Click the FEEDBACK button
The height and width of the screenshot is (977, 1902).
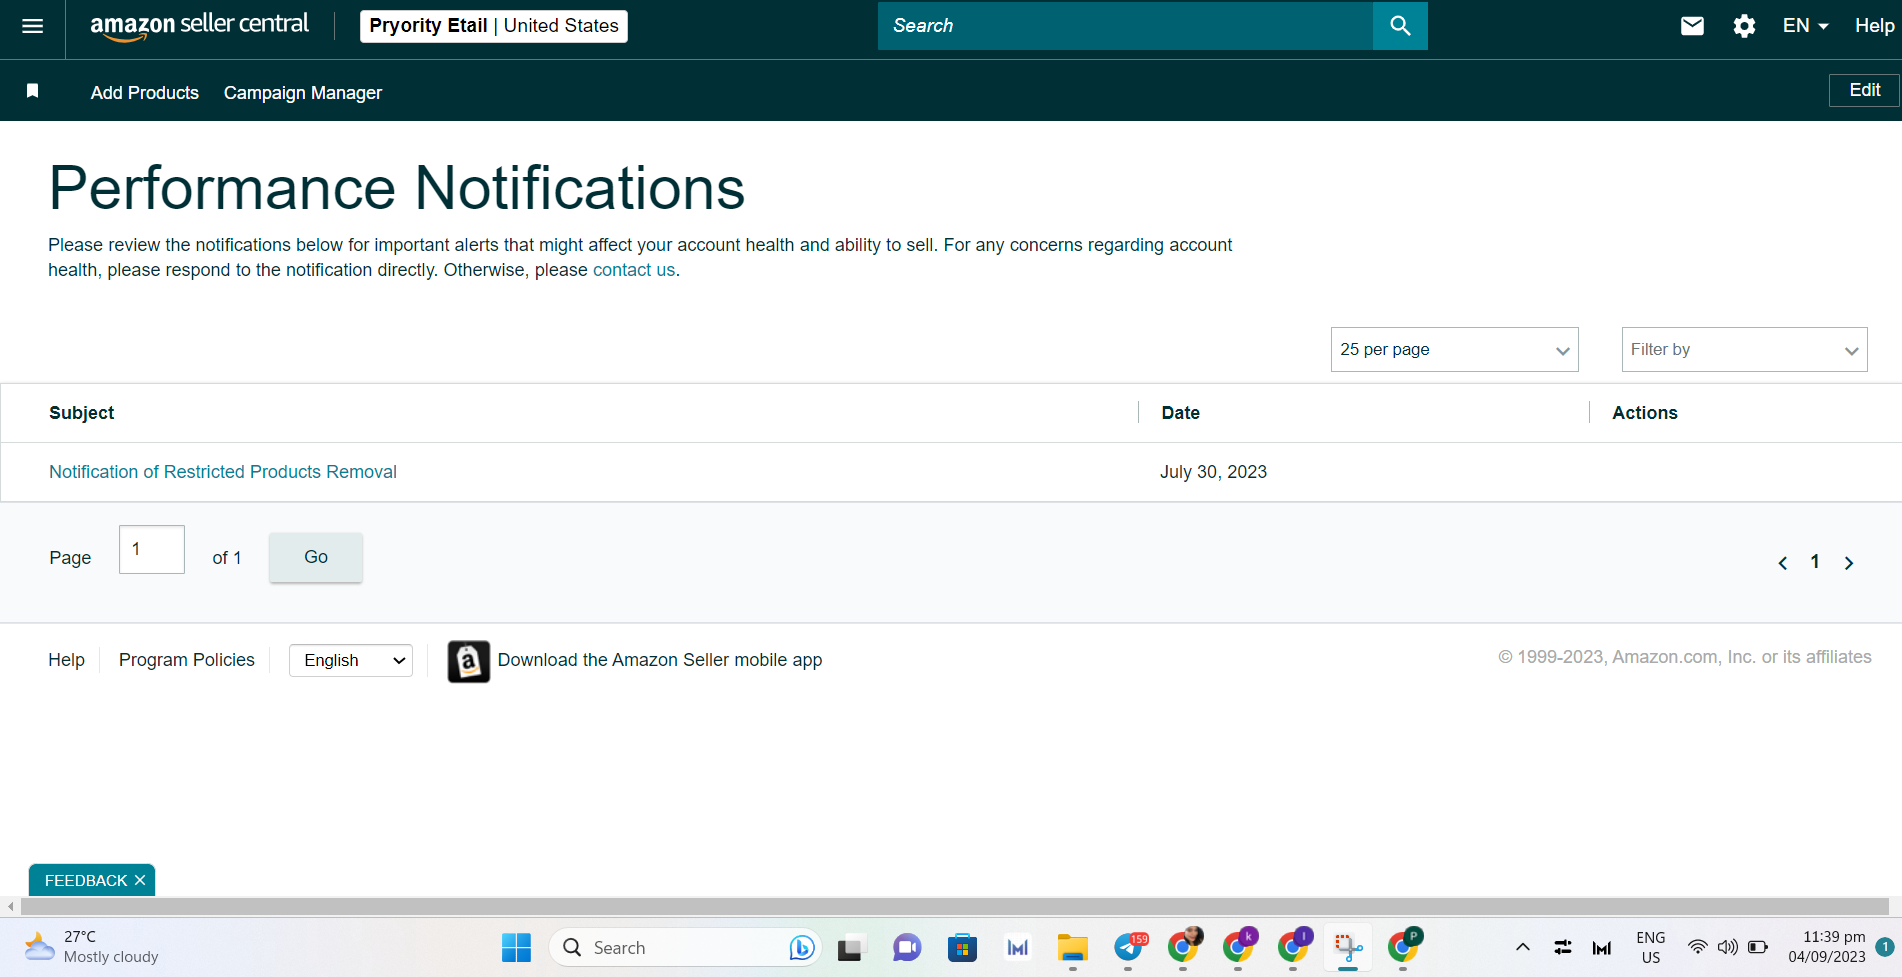(86, 880)
